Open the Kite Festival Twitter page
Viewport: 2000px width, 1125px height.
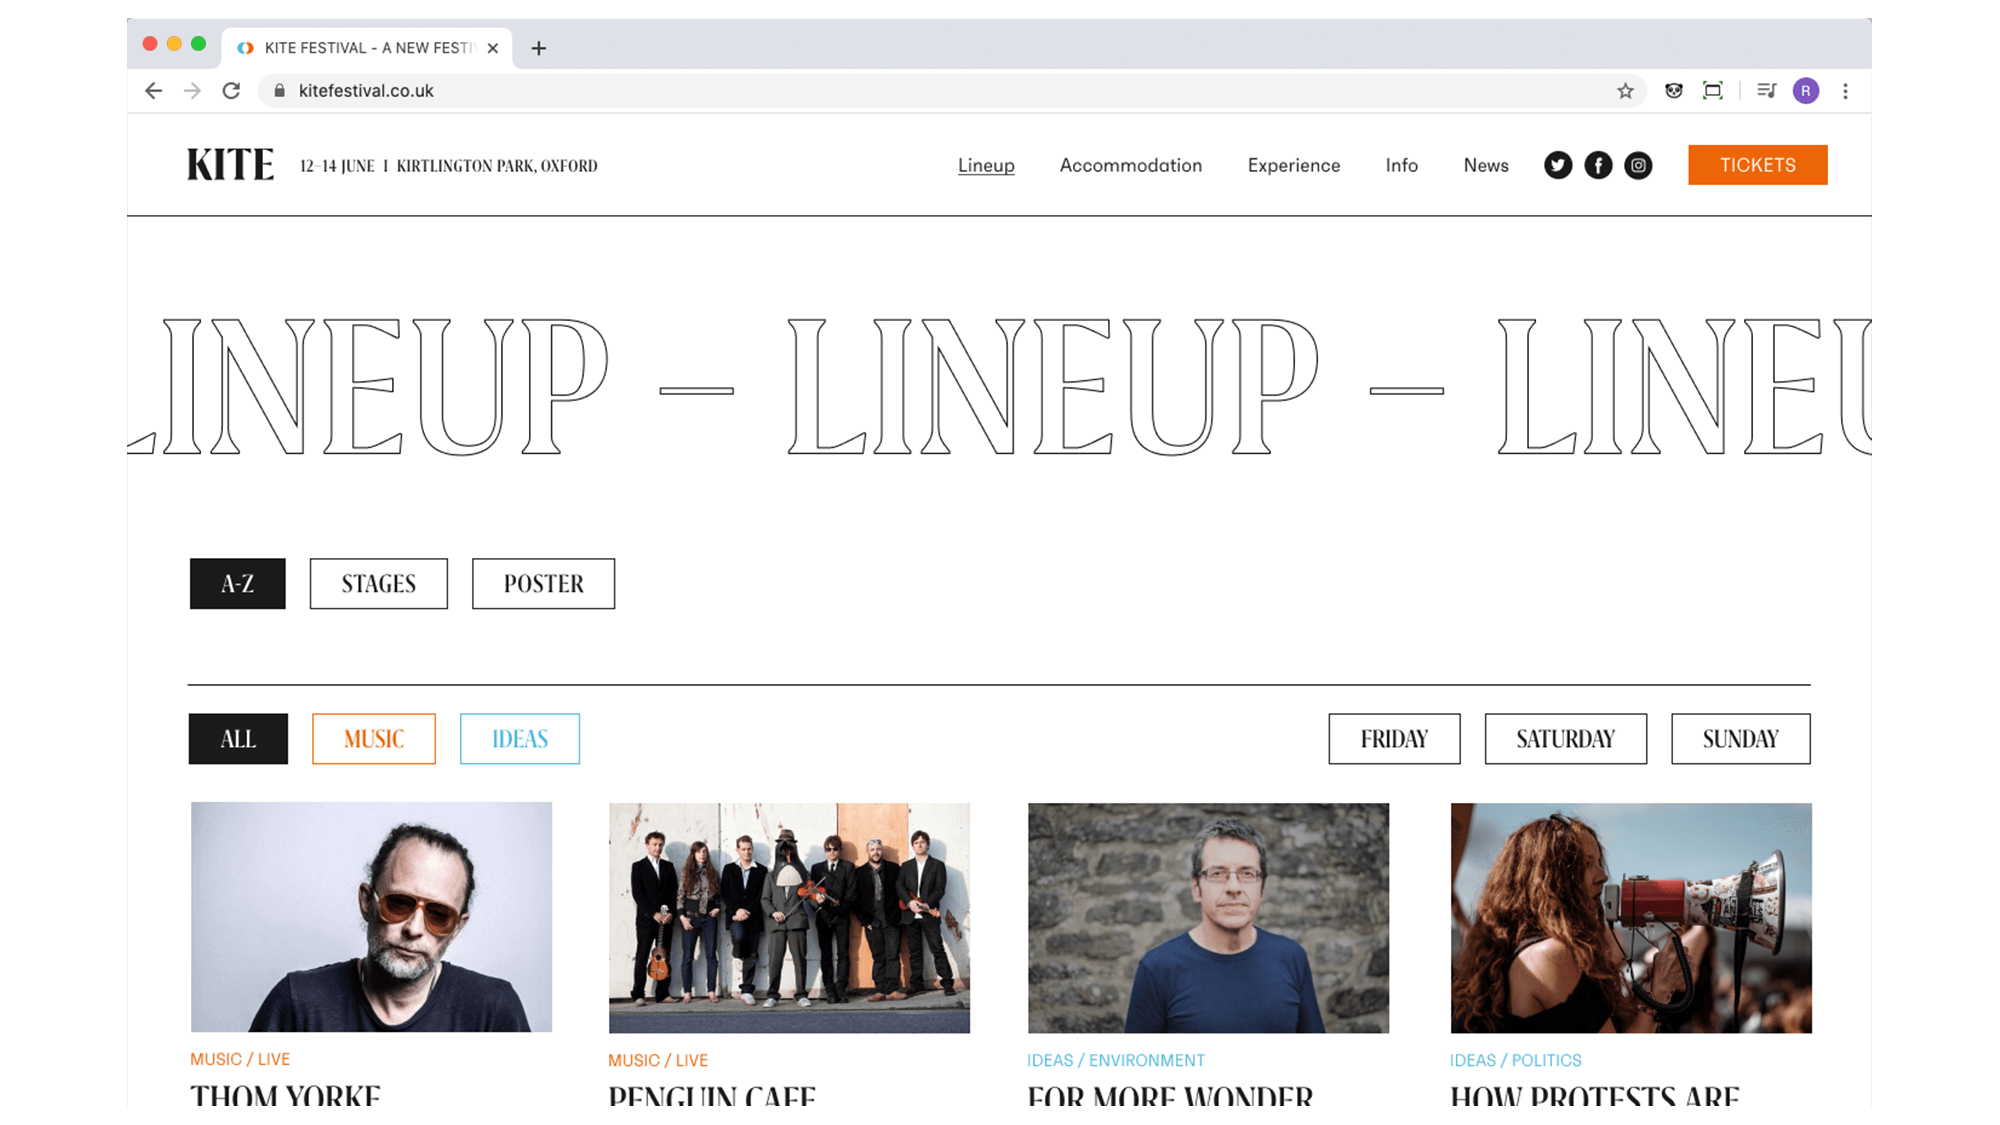point(1557,165)
